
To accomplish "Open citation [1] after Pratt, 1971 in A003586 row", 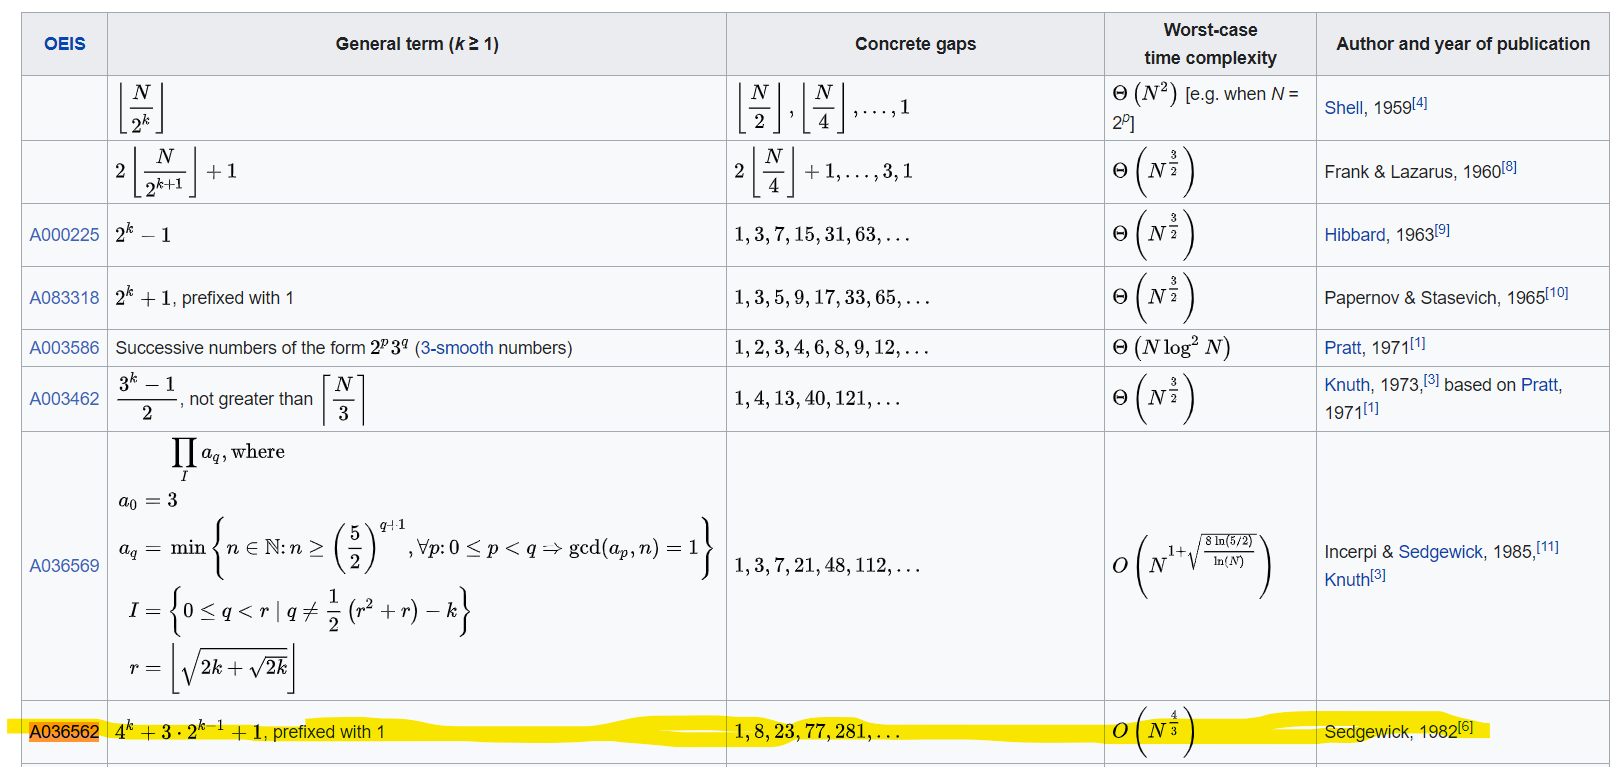I will click(1418, 343).
